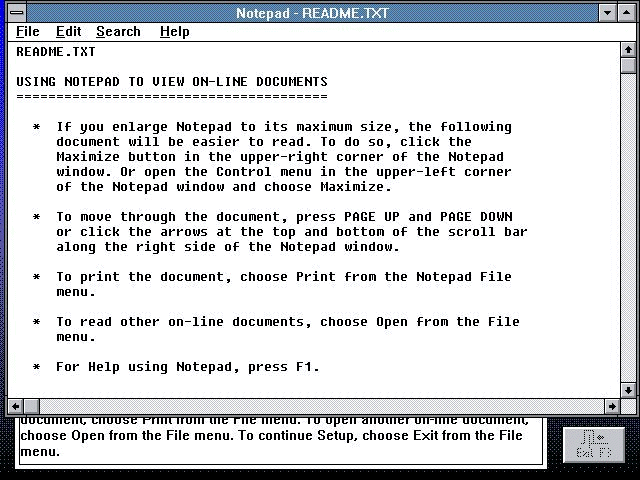Screen dimensions: 640x480
Task: Open the Search menu
Action: click(x=118, y=31)
